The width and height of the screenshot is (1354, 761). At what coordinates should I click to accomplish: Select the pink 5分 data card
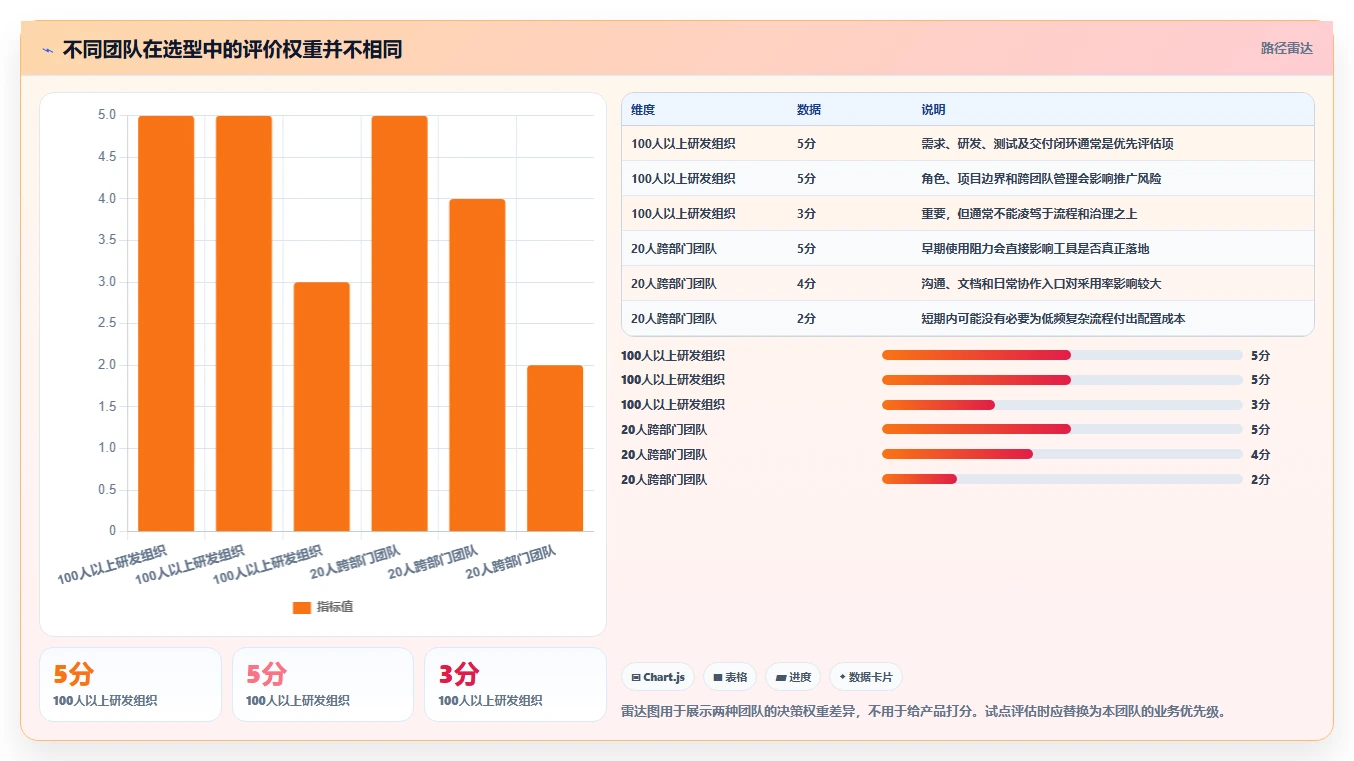[323, 684]
